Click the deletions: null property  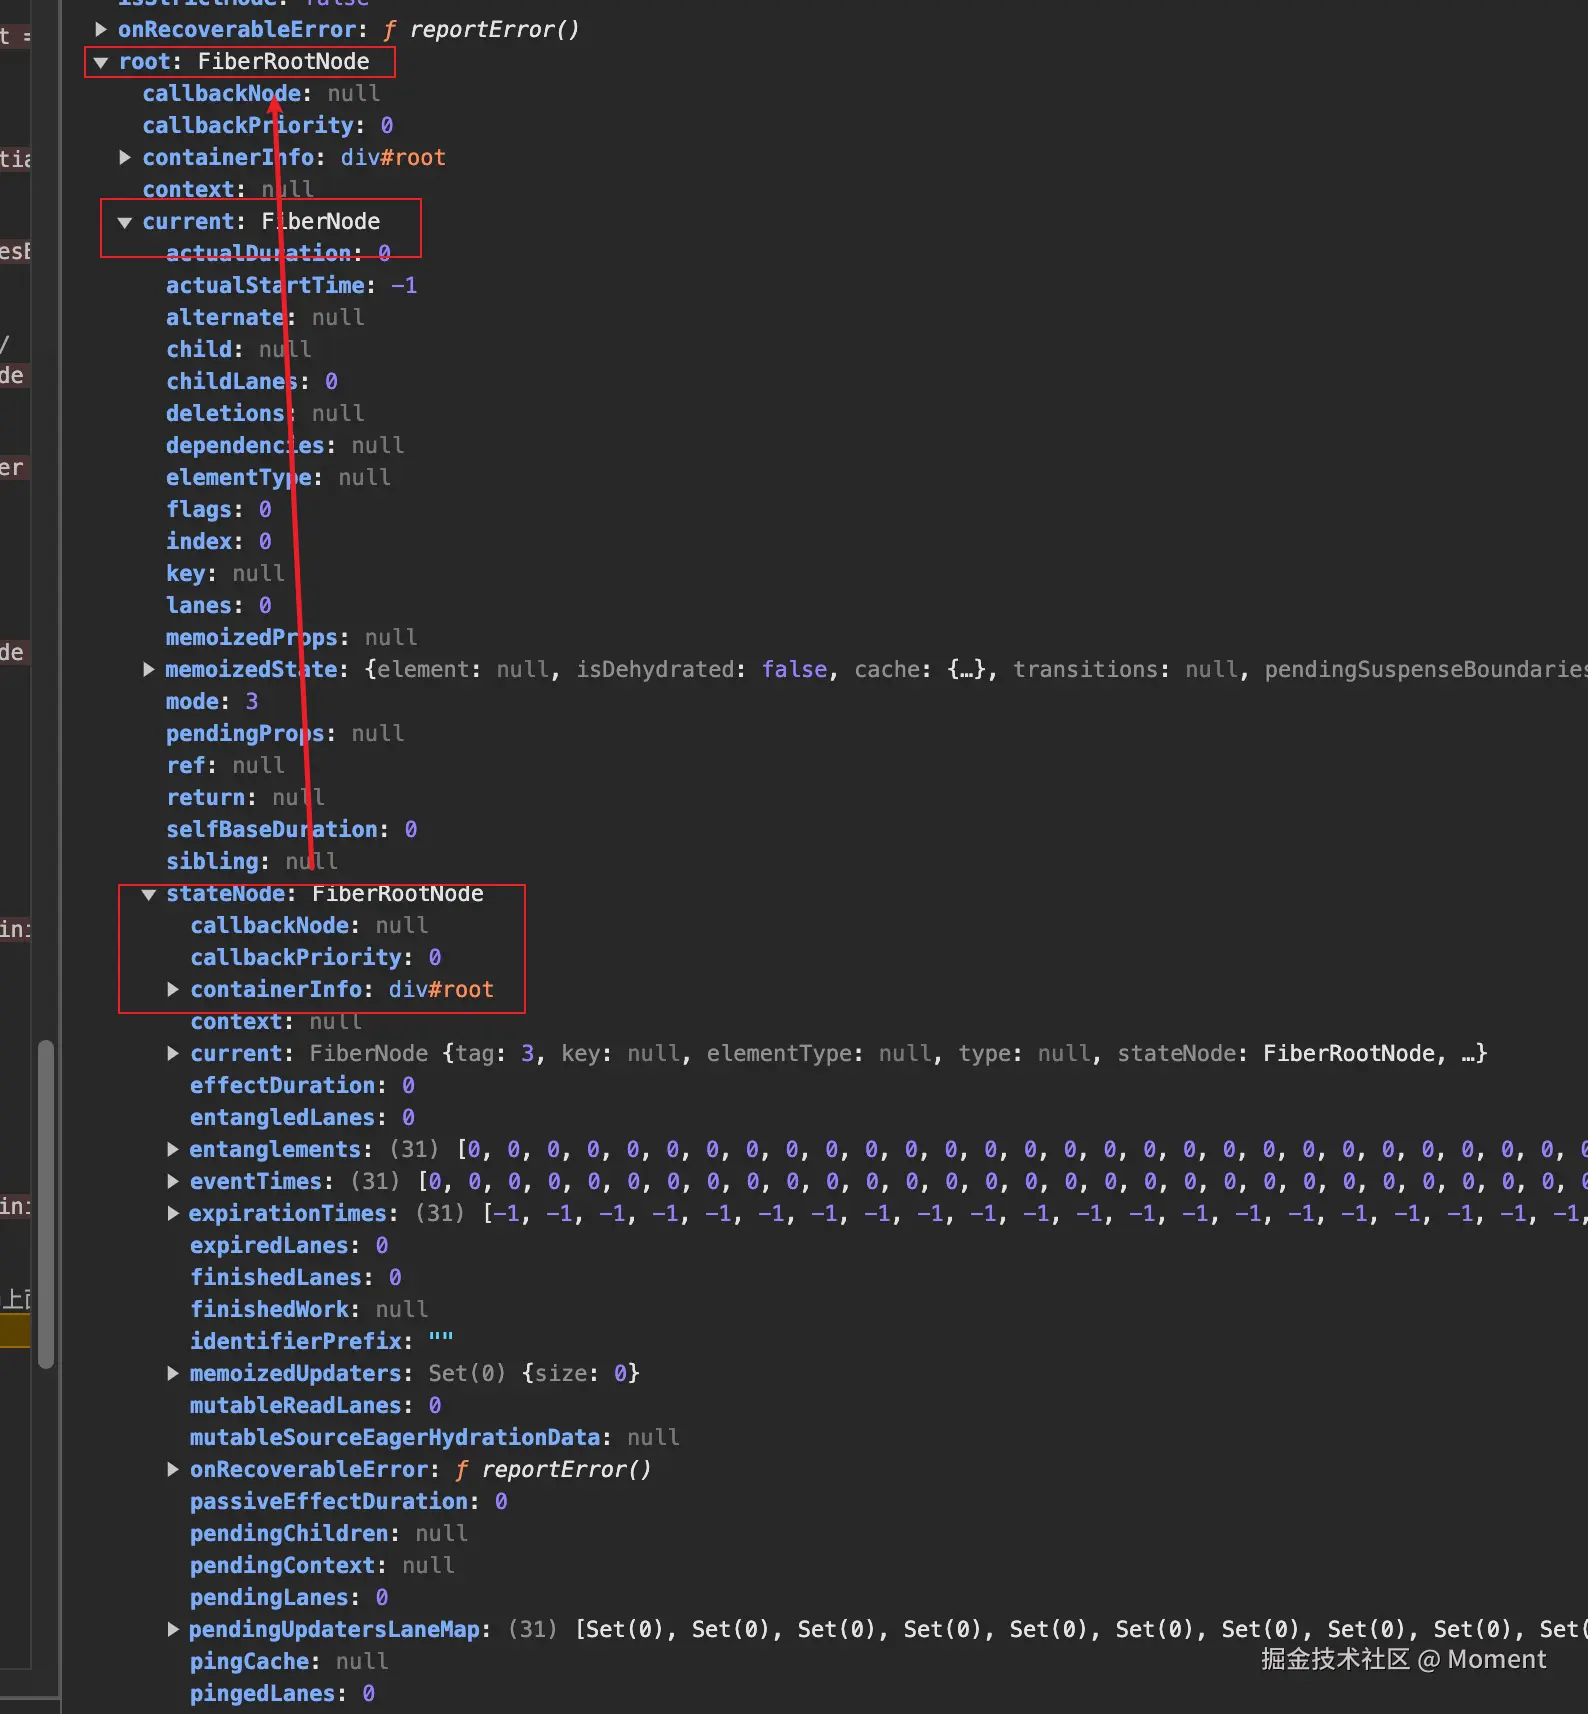pos(265,414)
